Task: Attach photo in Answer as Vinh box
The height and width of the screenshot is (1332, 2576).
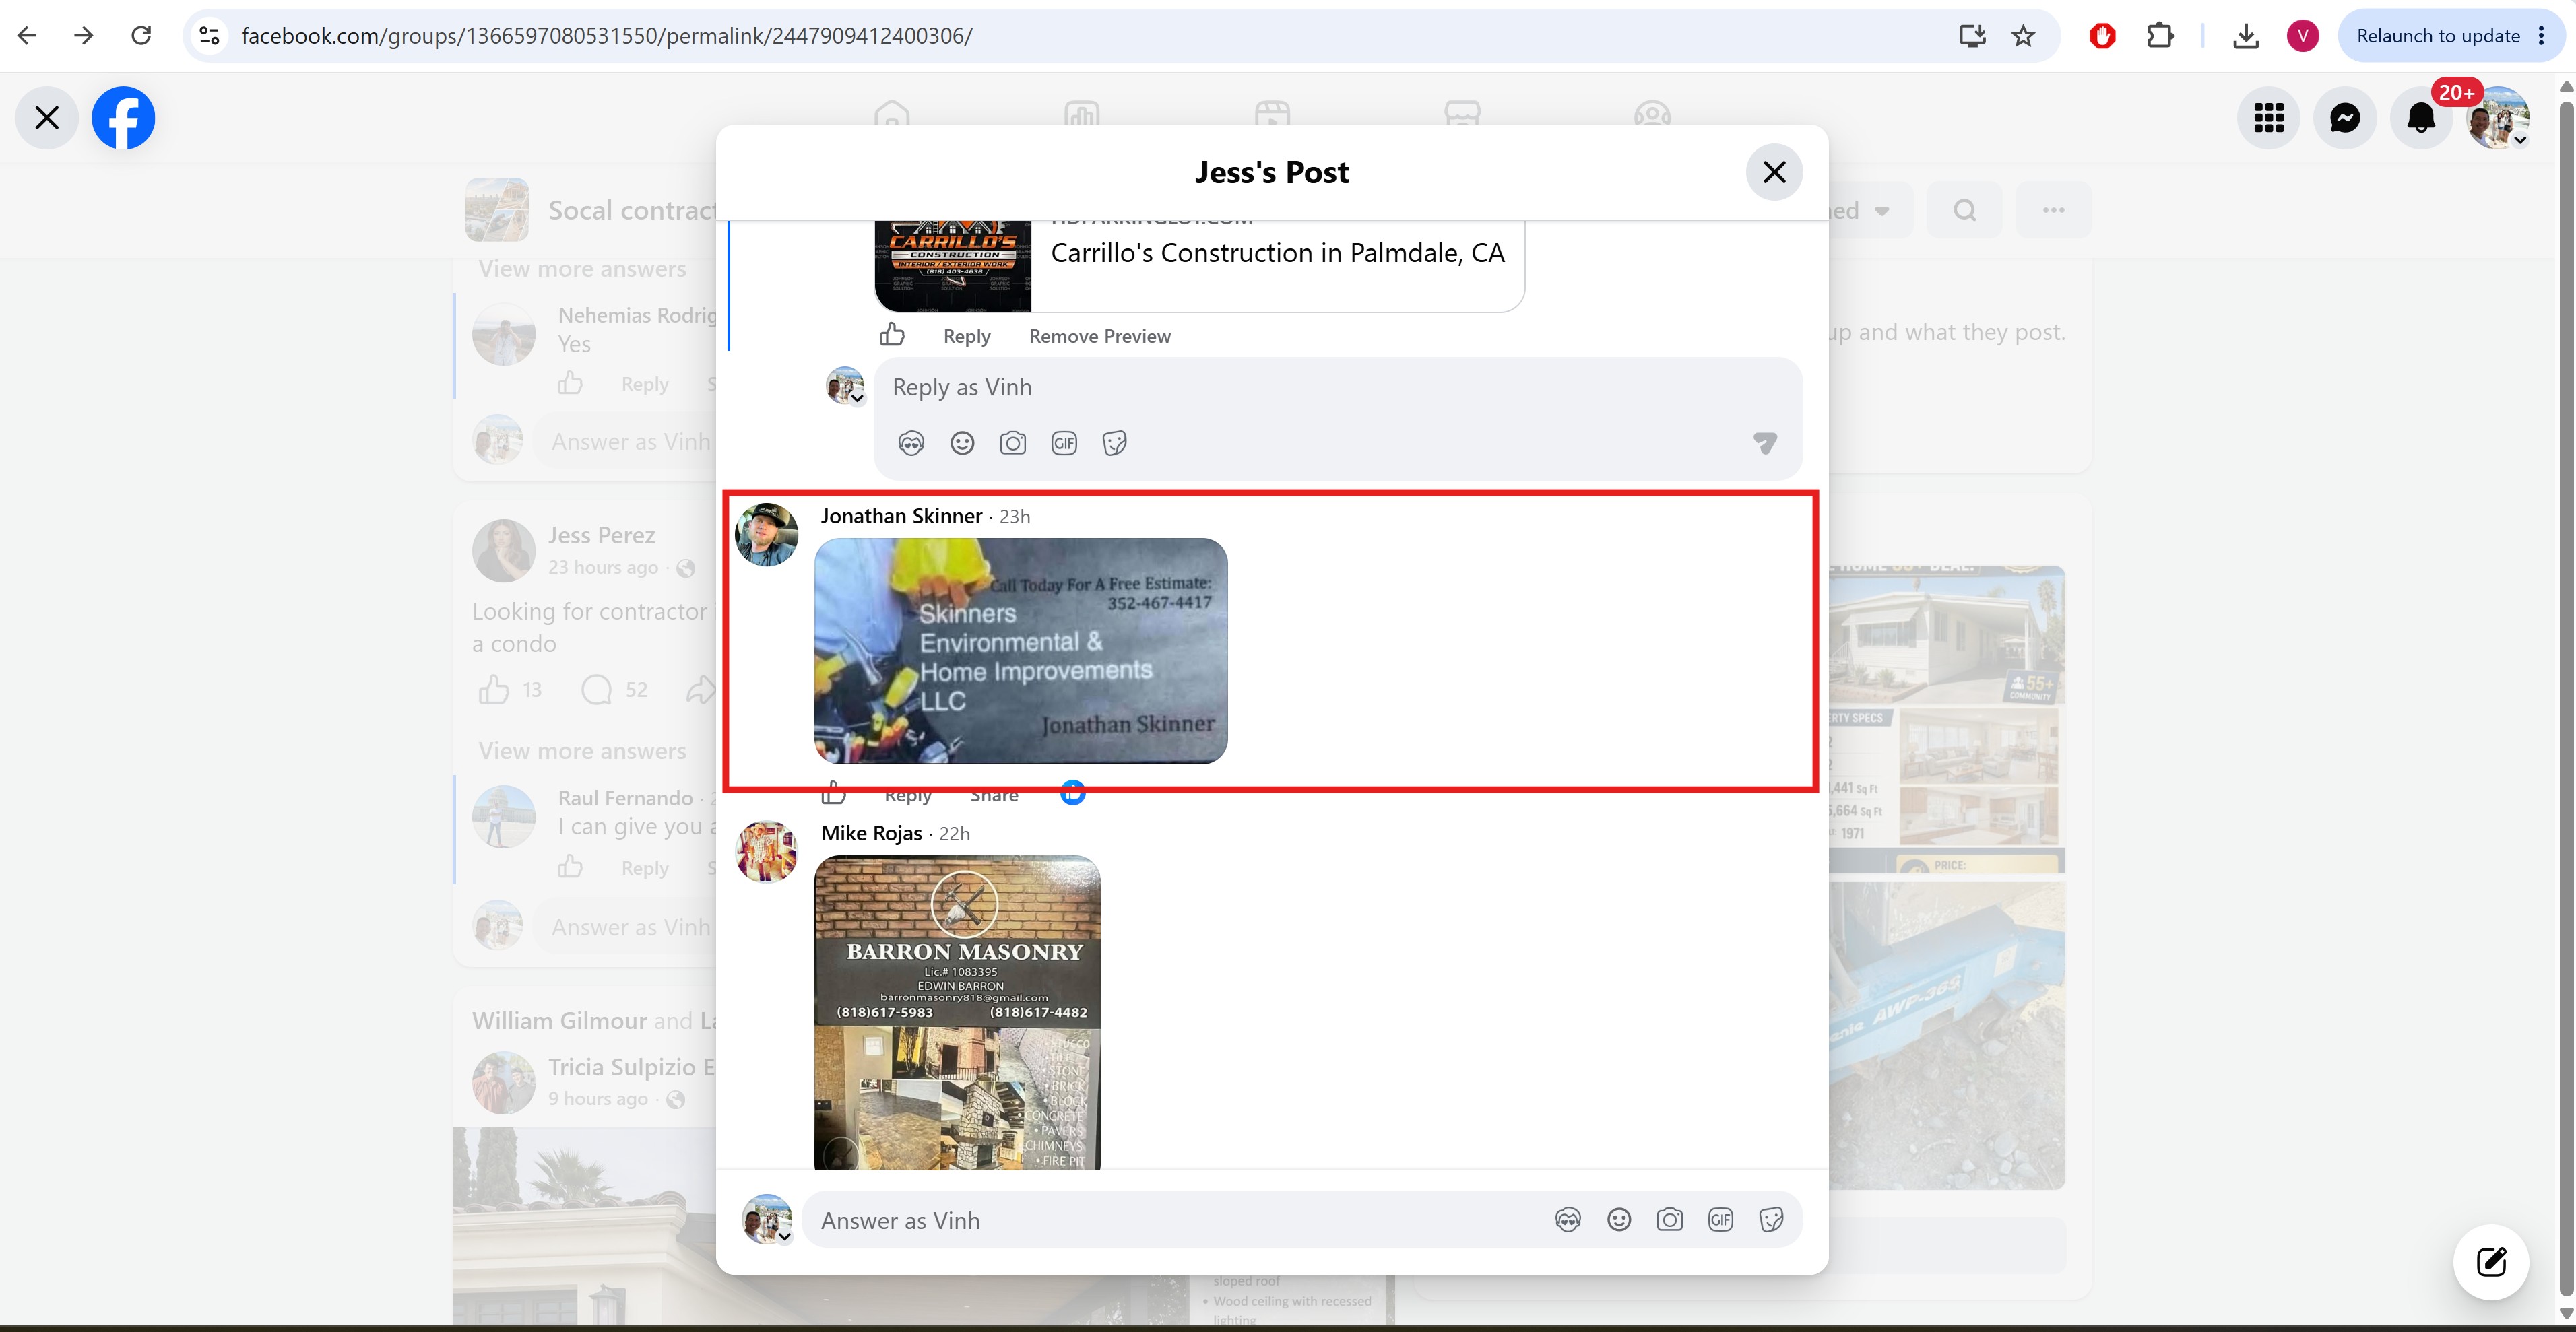Action: click(x=1669, y=1220)
